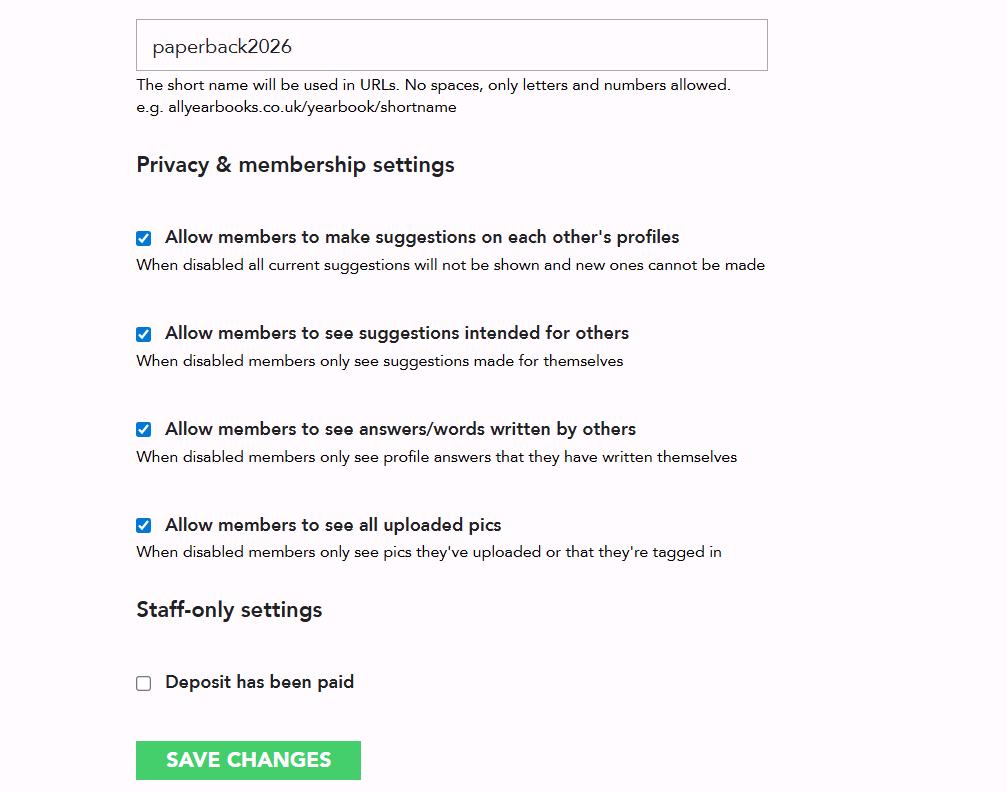Screen dimensions: 1006x792
Task: Click the 'profile answers that they have written' description
Action: point(437,457)
